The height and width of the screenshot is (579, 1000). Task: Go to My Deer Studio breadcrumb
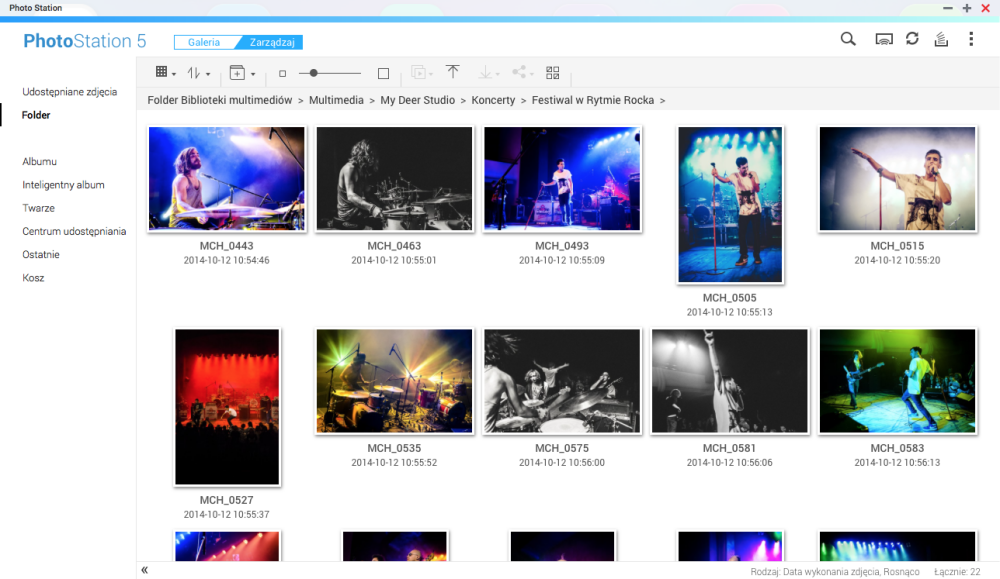click(x=418, y=100)
